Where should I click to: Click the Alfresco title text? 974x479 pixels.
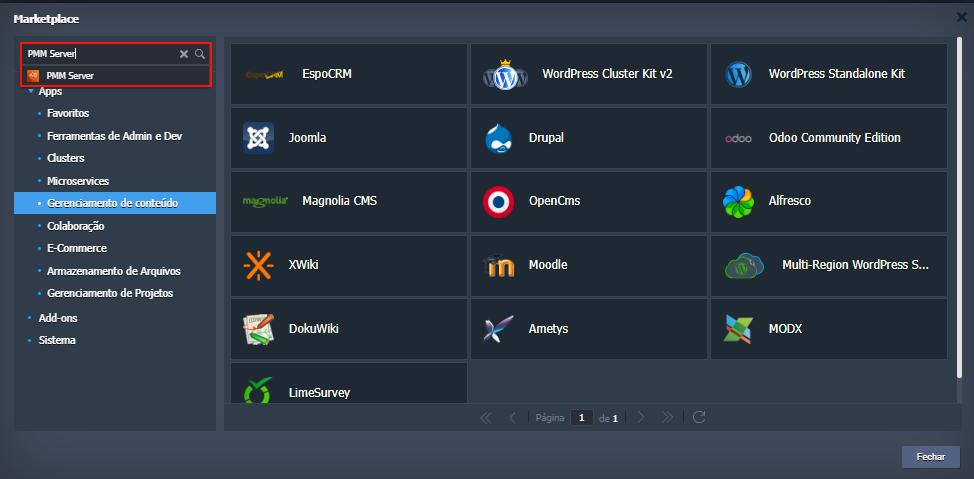point(790,201)
